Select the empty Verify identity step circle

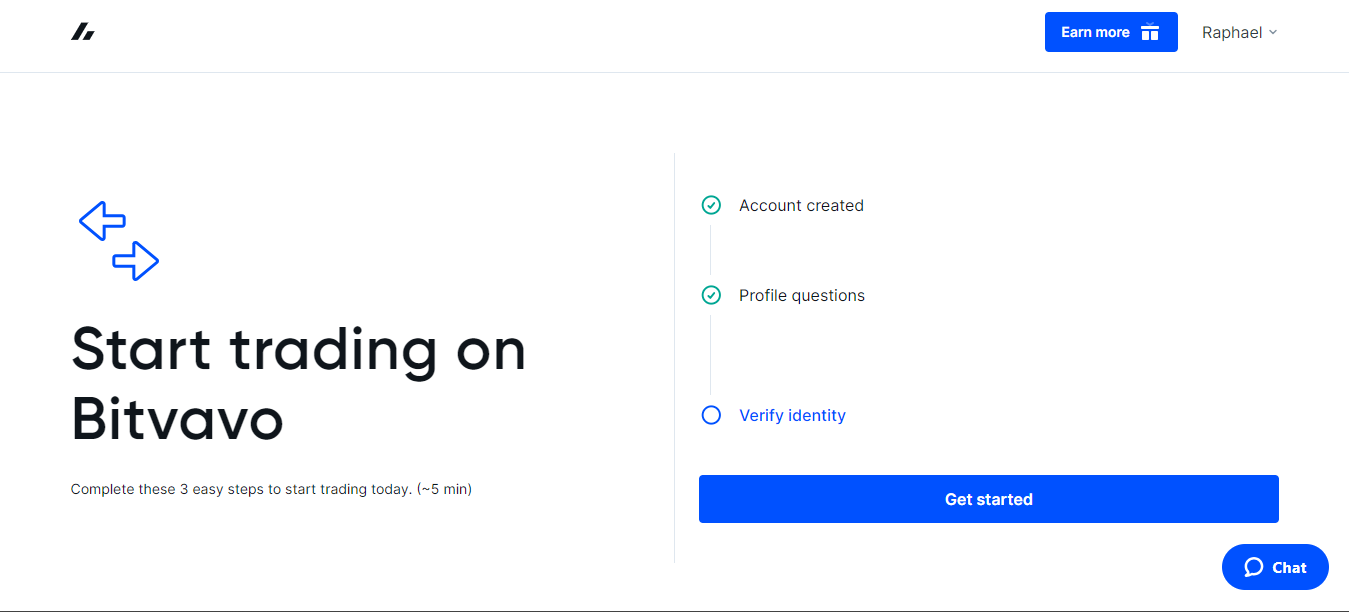tap(711, 415)
